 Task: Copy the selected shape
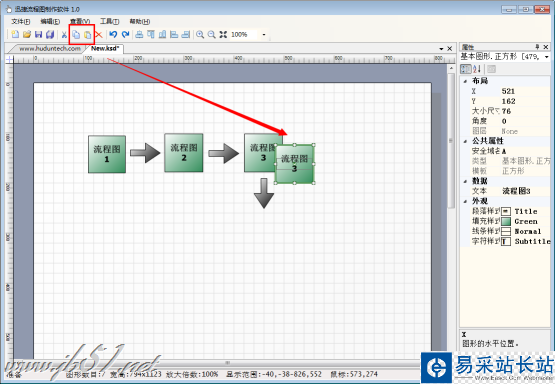pyautogui.click(x=76, y=34)
